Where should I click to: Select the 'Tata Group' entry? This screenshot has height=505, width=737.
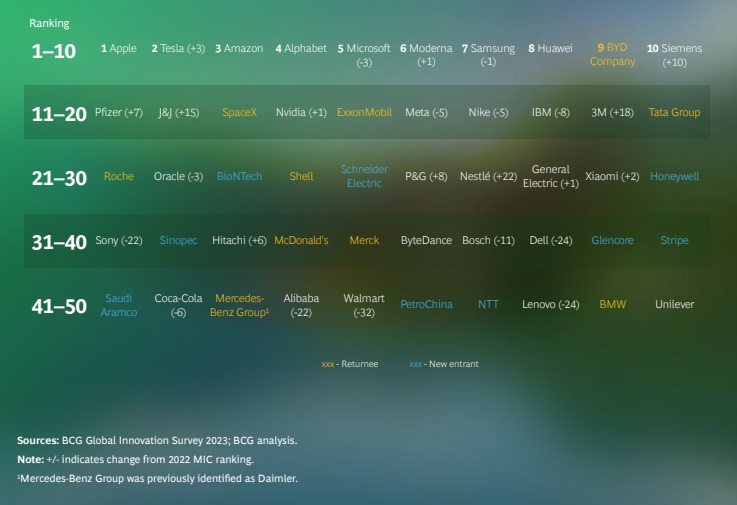coord(674,112)
